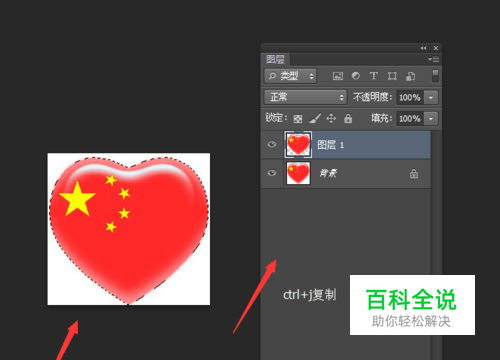Click the 图层 1 layer name
Viewport: 500px width, 360px height.
point(331,145)
